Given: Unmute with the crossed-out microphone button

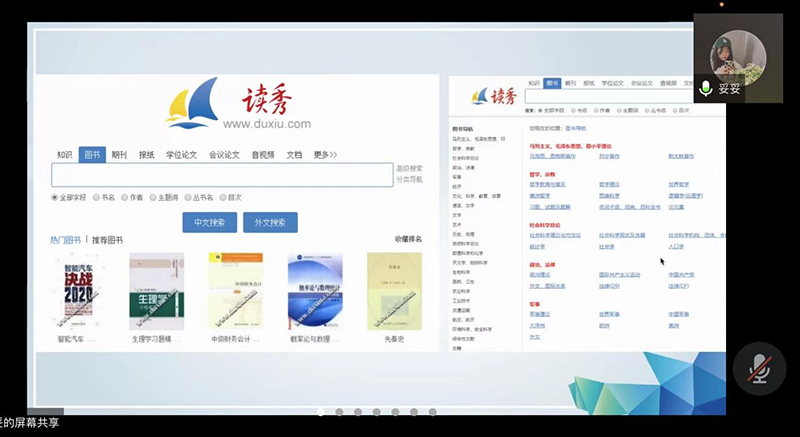Looking at the screenshot, I should click(x=759, y=368).
